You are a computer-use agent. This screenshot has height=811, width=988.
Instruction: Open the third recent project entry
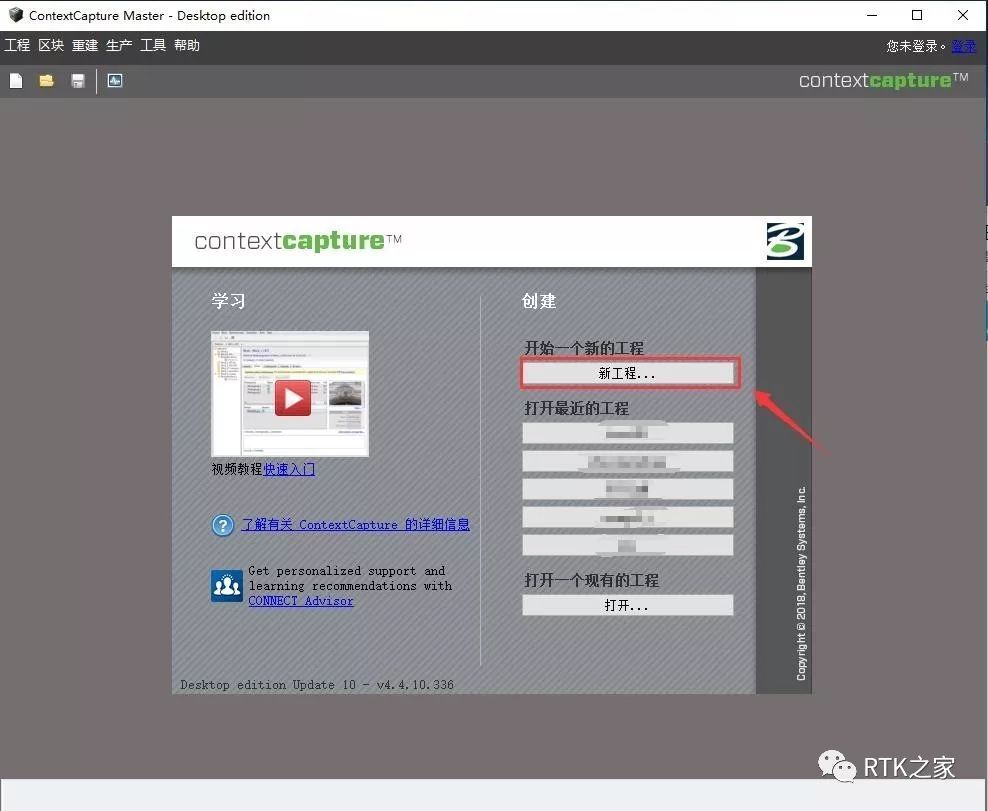[x=628, y=489]
